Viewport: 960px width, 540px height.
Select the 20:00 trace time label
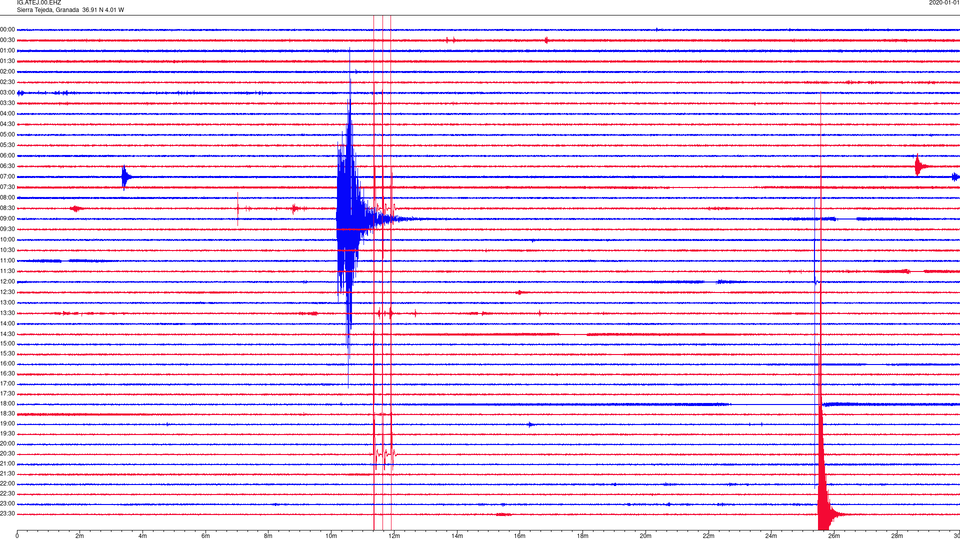(7, 444)
